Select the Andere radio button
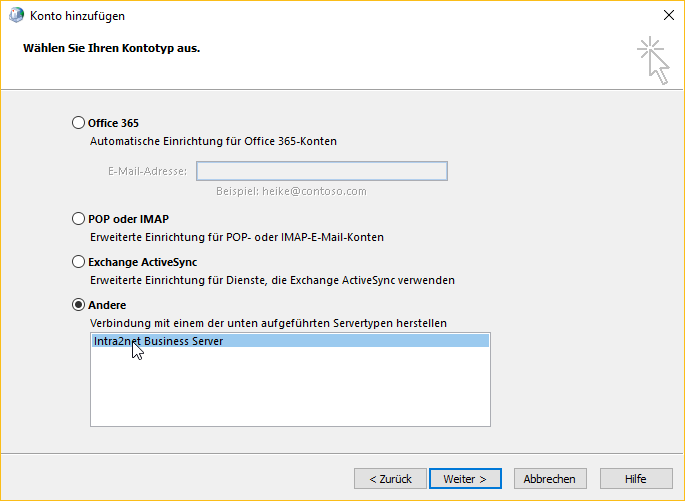This screenshot has width=685, height=501. click(78, 304)
